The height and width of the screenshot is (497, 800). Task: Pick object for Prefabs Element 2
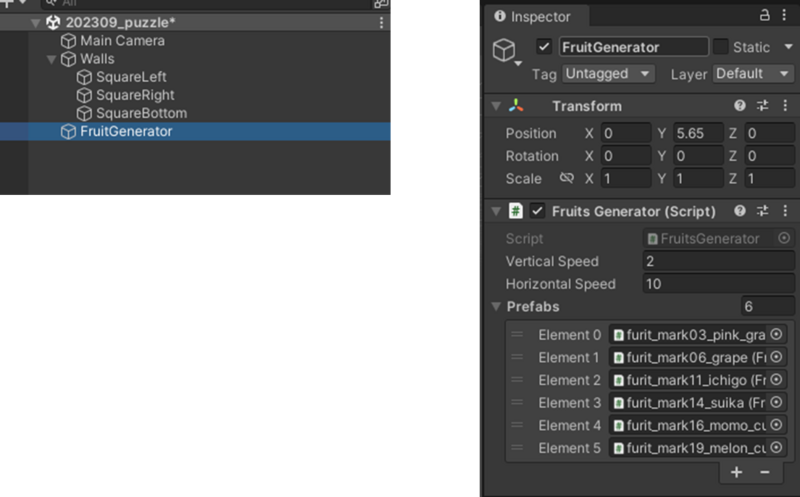777,380
